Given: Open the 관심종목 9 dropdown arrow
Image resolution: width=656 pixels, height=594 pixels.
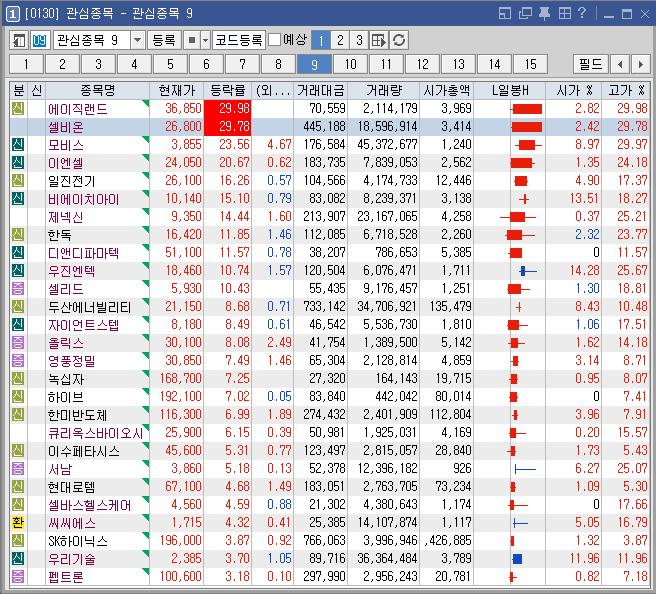Looking at the screenshot, I should tap(137, 41).
